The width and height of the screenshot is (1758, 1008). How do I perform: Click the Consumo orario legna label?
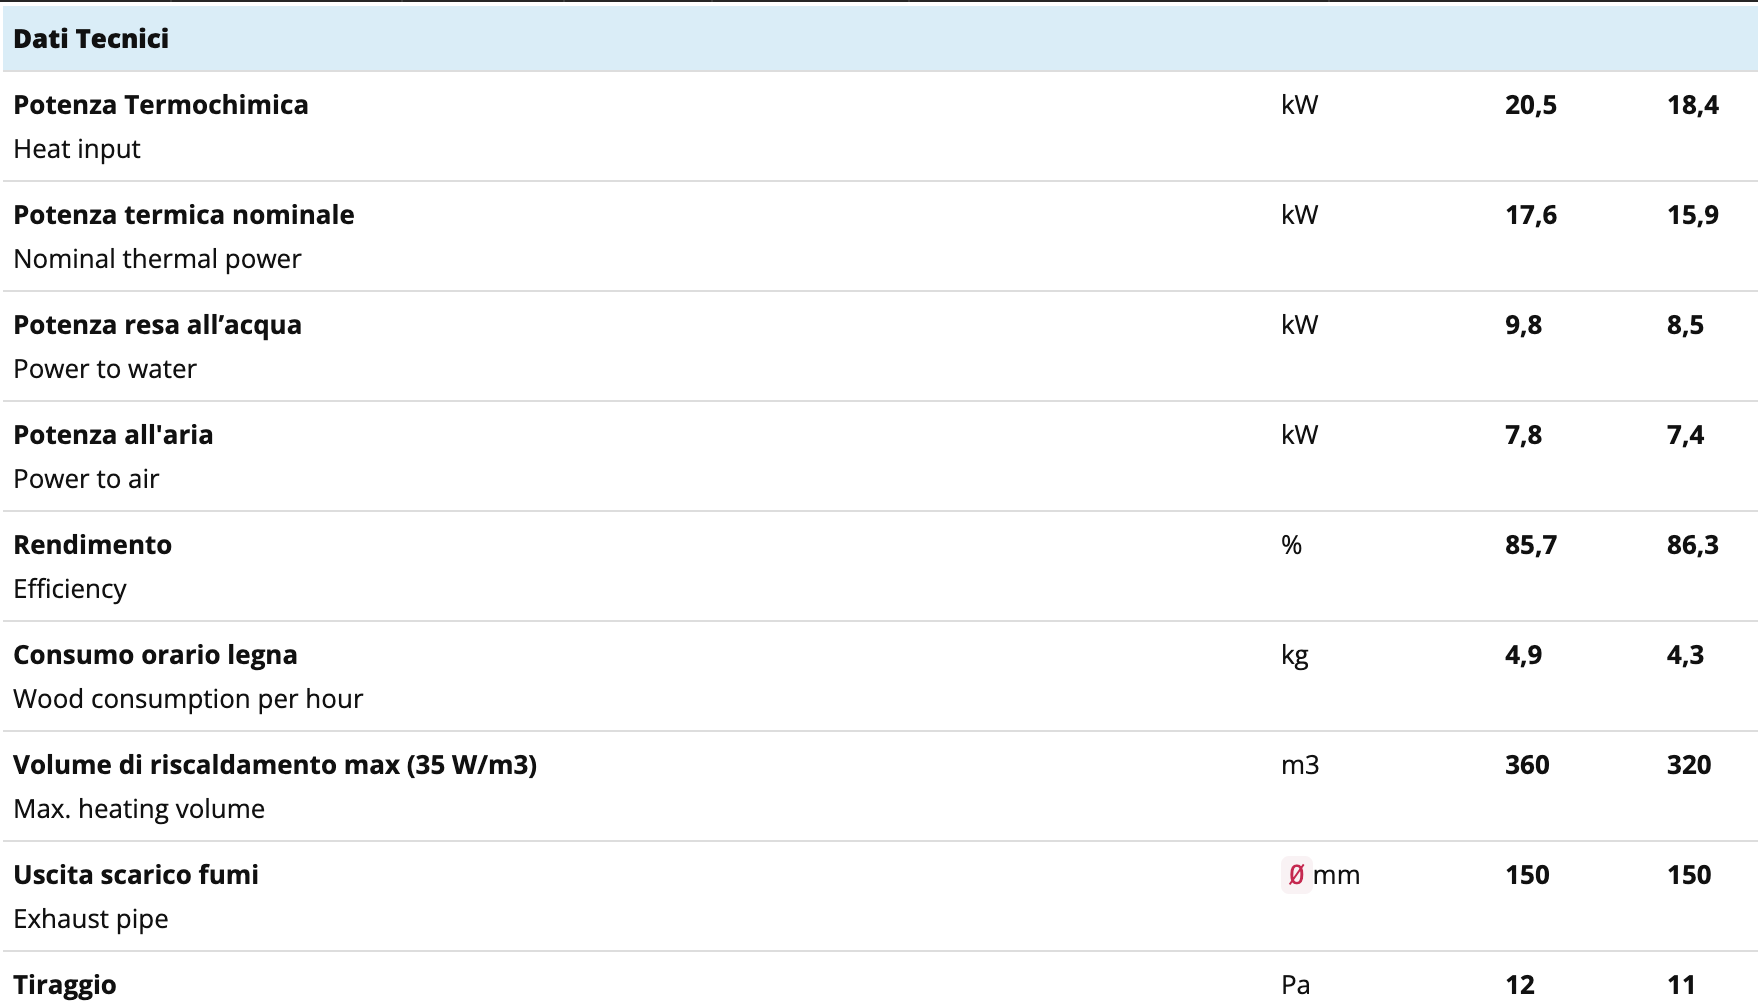[x=155, y=655]
